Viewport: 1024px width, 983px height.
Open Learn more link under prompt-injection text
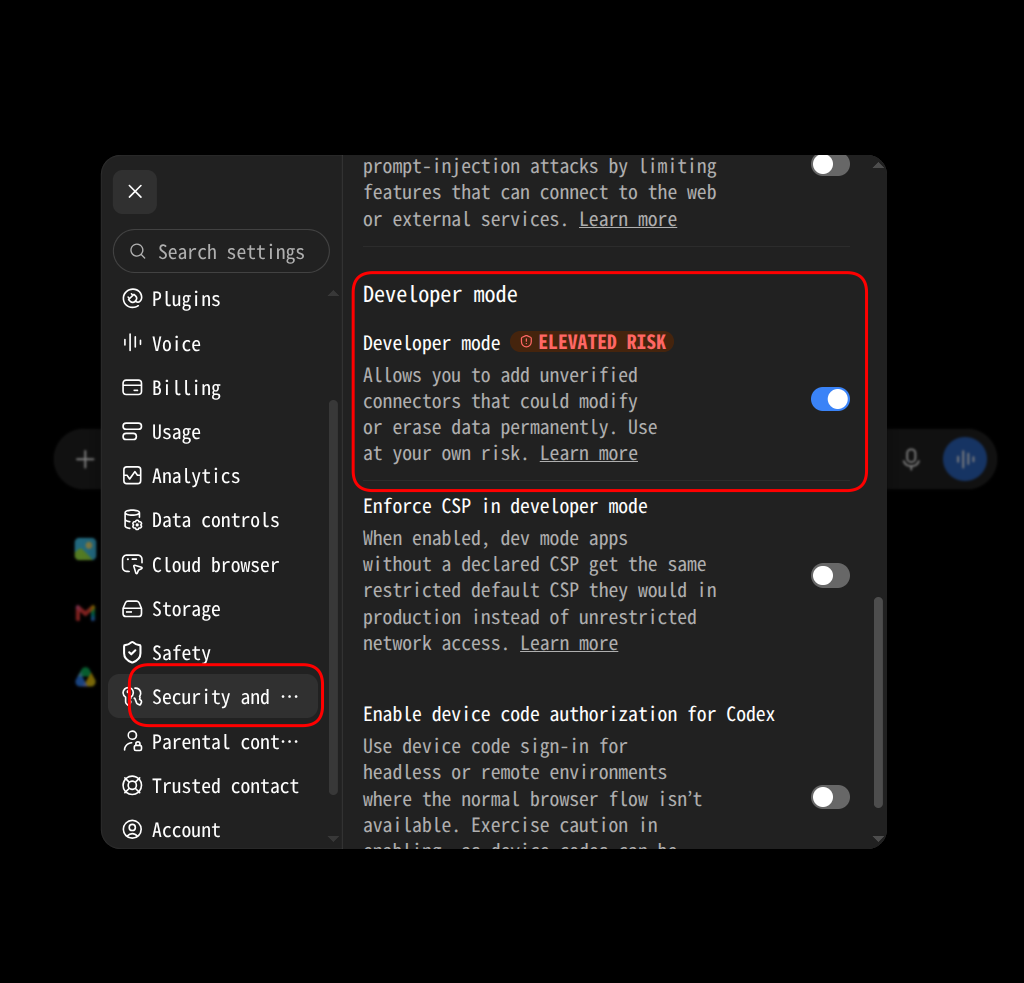628,219
